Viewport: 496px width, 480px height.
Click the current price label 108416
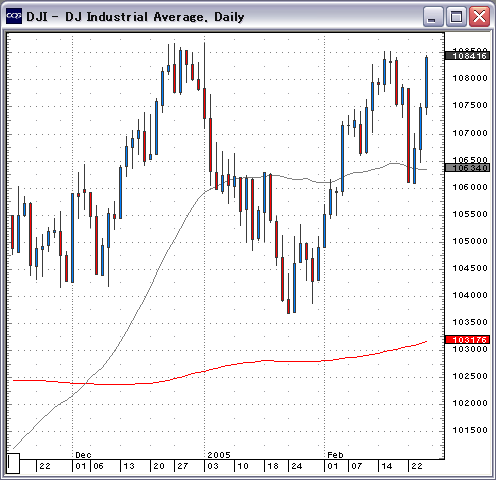click(467, 56)
